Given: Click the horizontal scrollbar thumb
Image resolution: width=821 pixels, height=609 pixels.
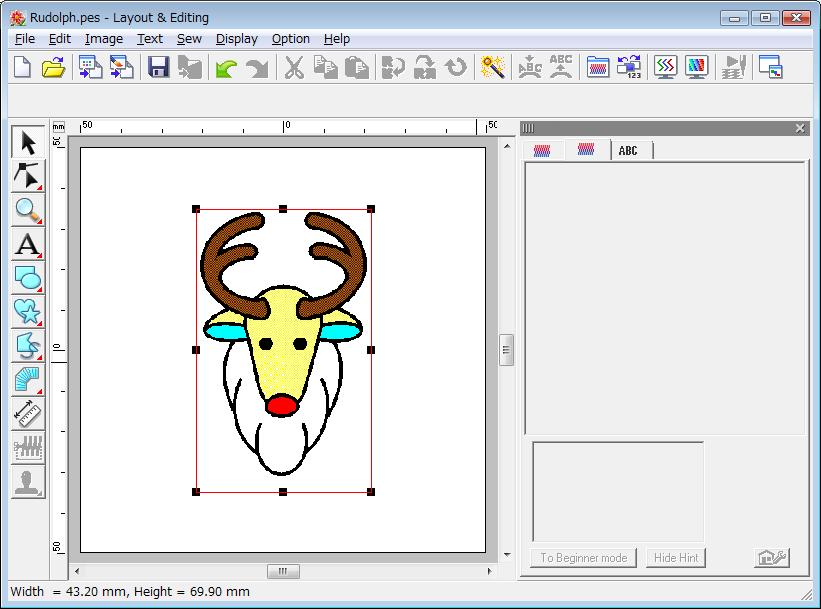Looking at the screenshot, I should [x=283, y=571].
